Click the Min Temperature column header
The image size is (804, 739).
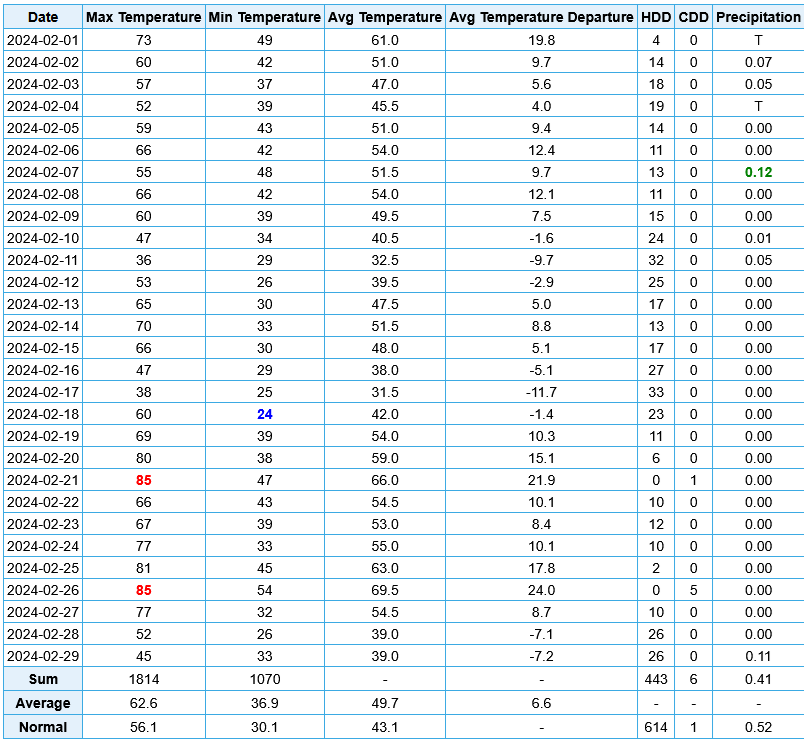(x=264, y=17)
